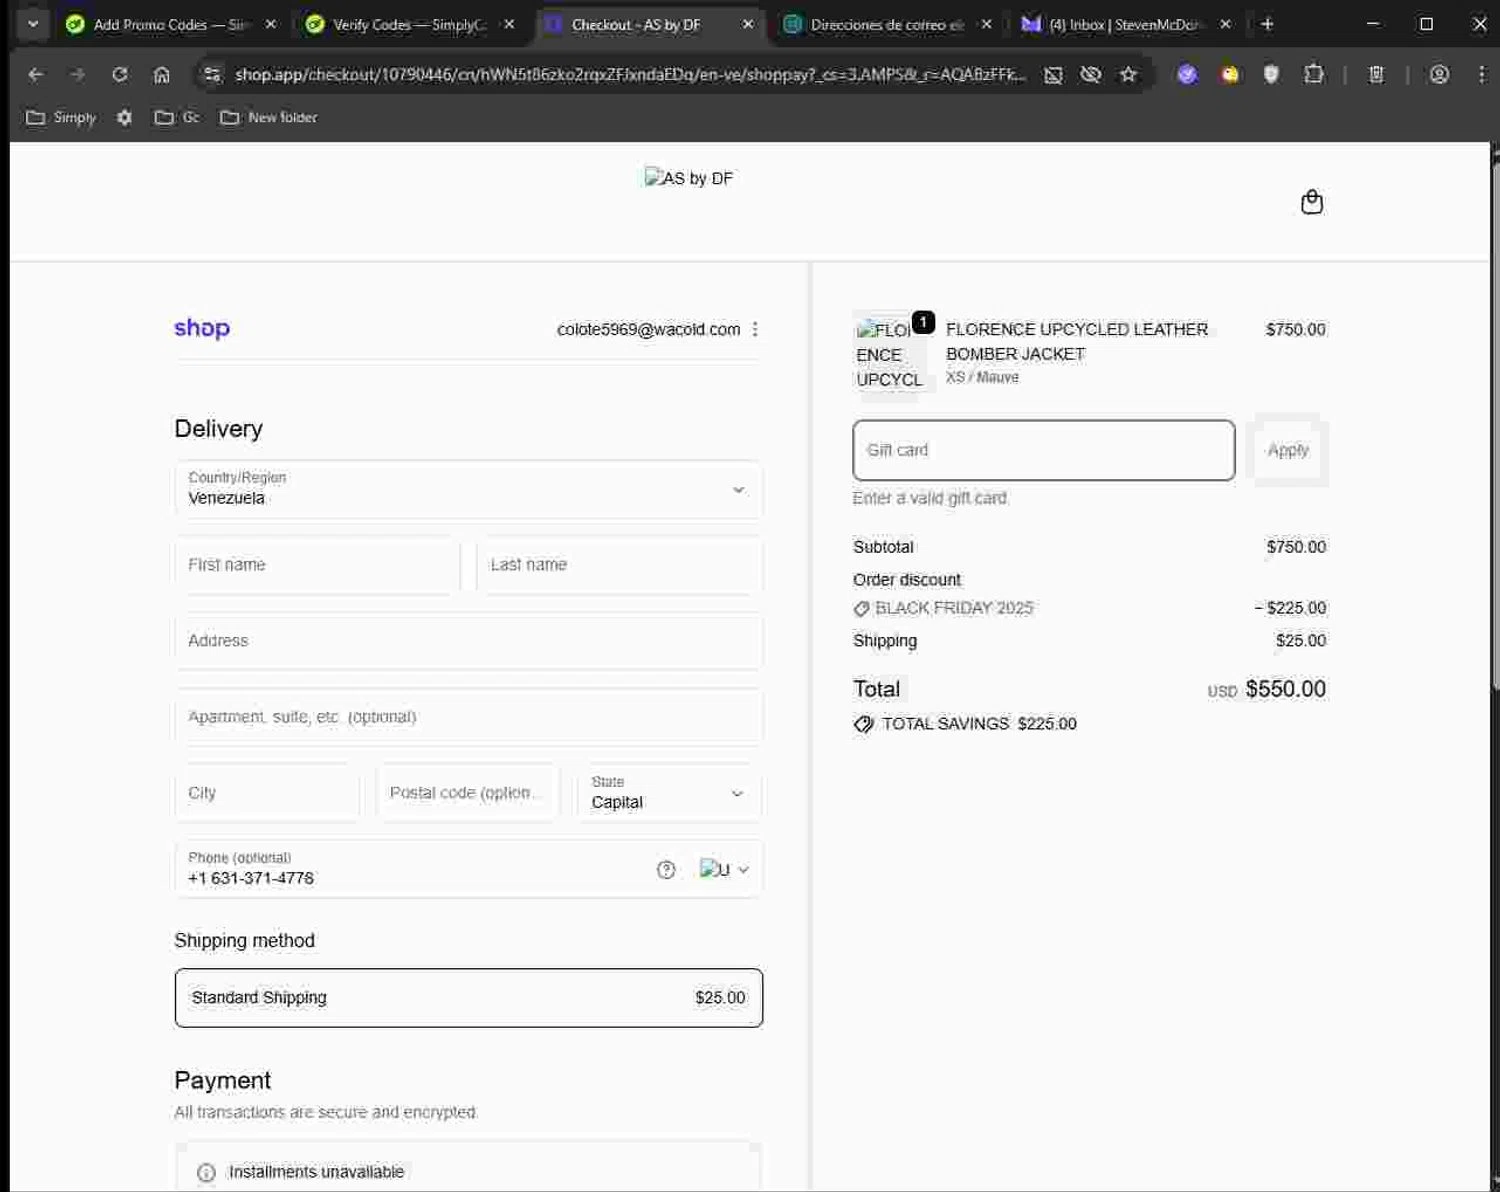The width and height of the screenshot is (1500, 1192).
Task: Reload the checkout page
Action: click(120, 74)
